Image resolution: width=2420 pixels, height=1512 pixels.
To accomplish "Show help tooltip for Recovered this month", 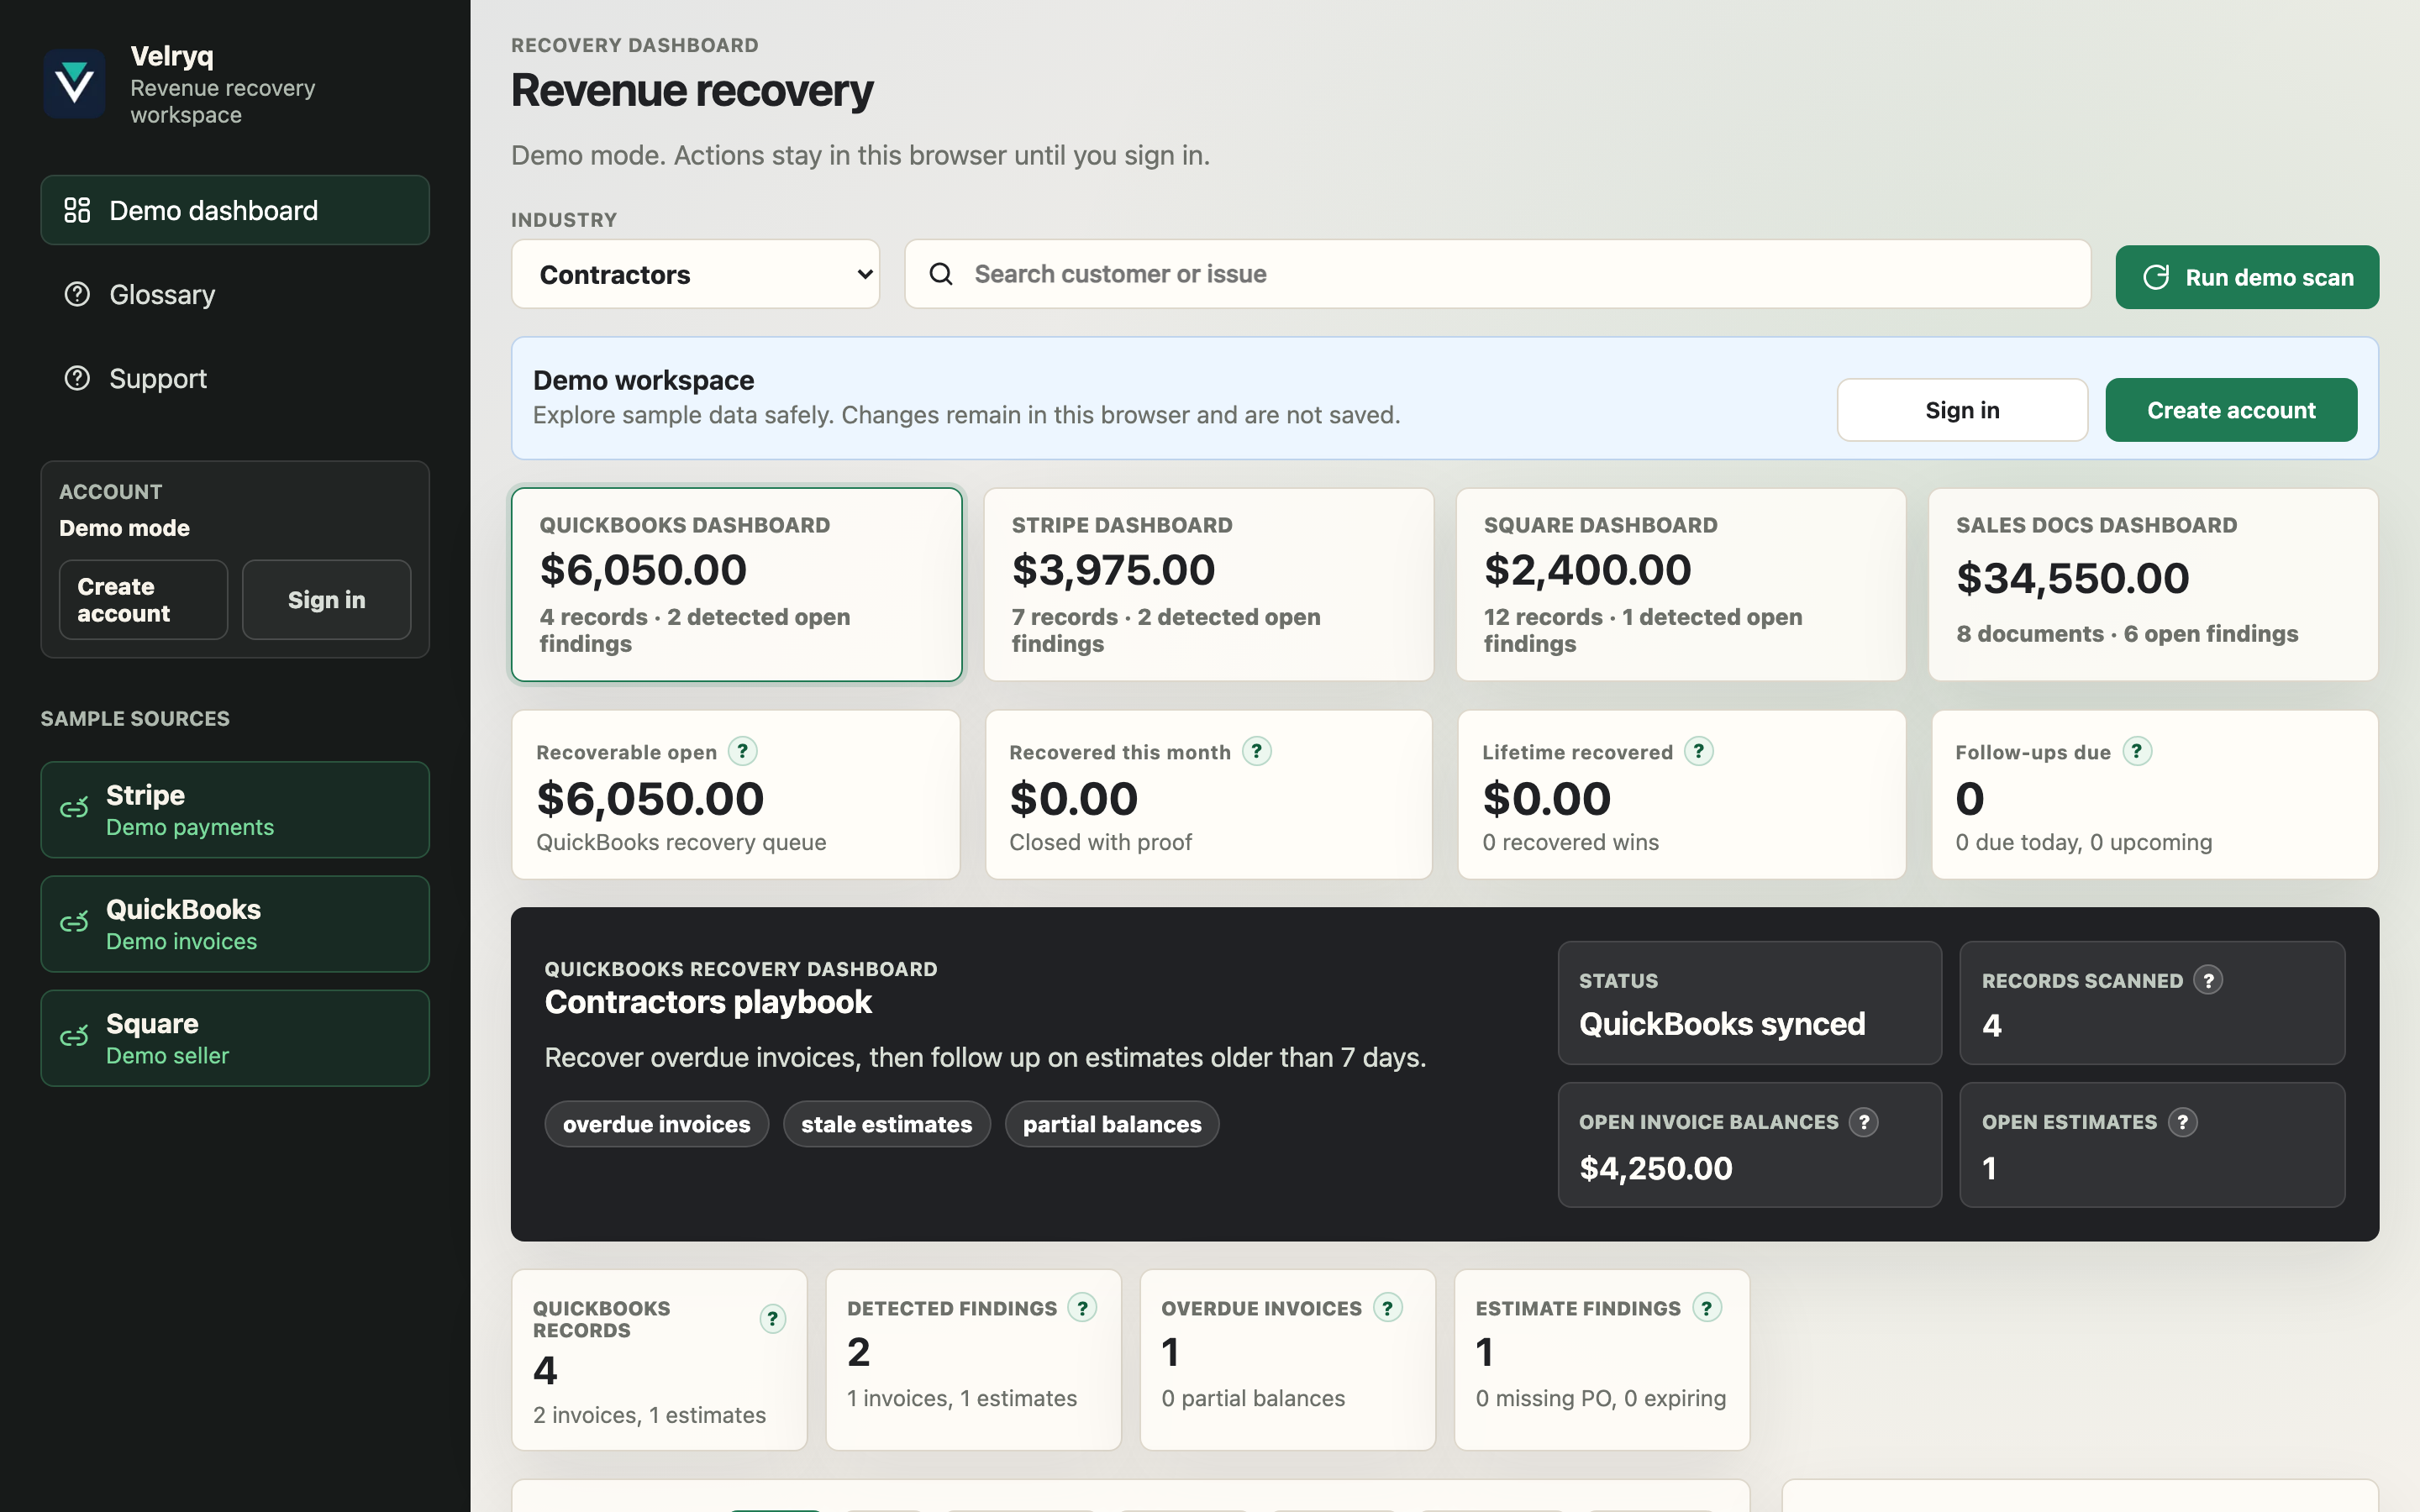I will tap(1257, 751).
